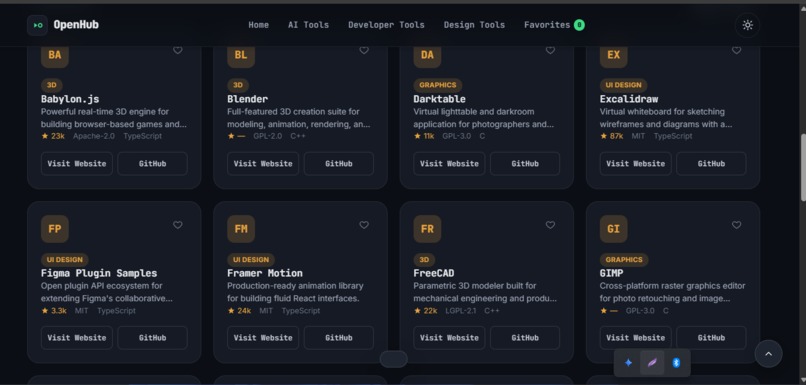Visit Website for Framer Motion

coord(263,338)
